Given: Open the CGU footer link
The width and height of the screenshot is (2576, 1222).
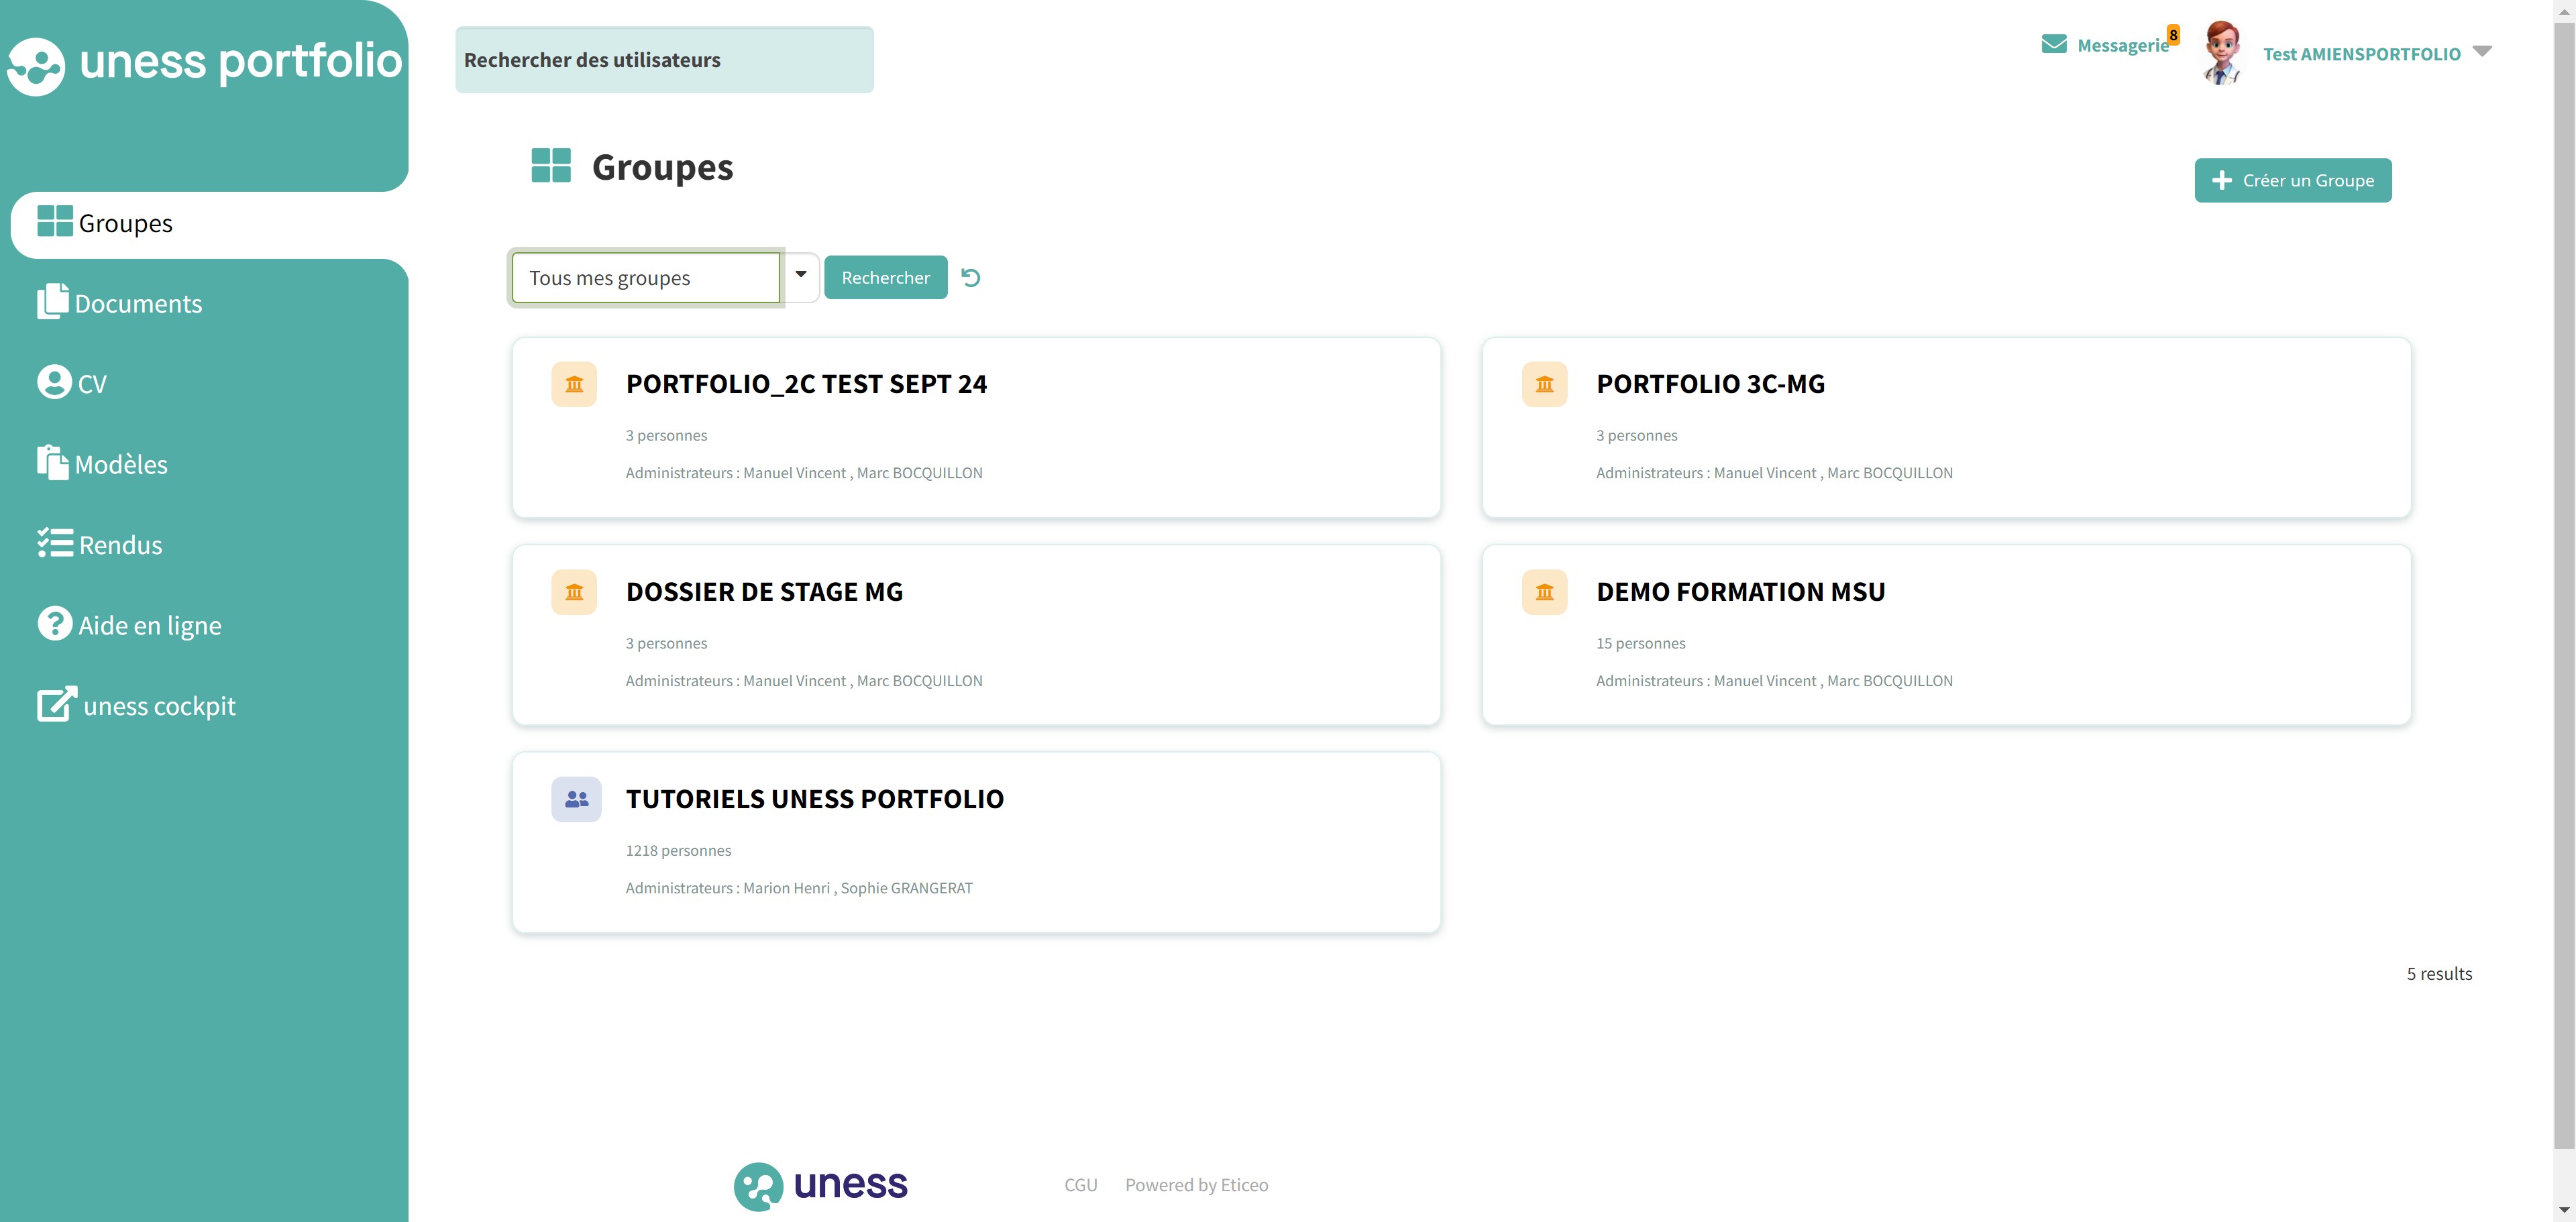Looking at the screenshot, I should click(x=1080, y=1185).
